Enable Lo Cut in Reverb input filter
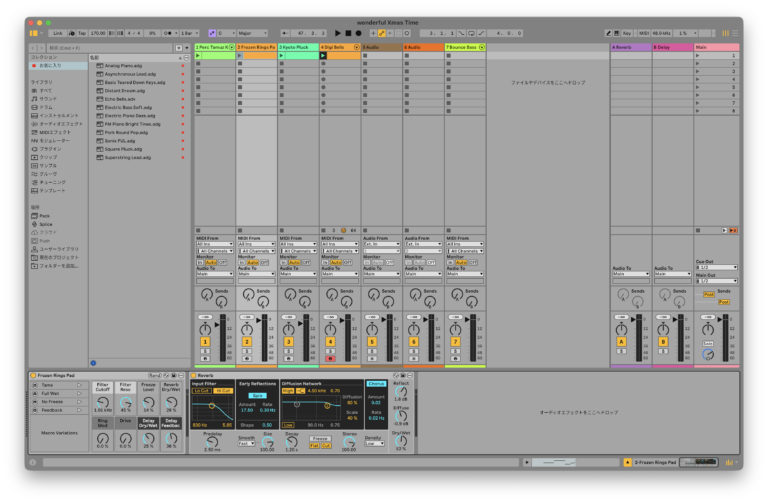768x503 pixels. tap(201, 391)
